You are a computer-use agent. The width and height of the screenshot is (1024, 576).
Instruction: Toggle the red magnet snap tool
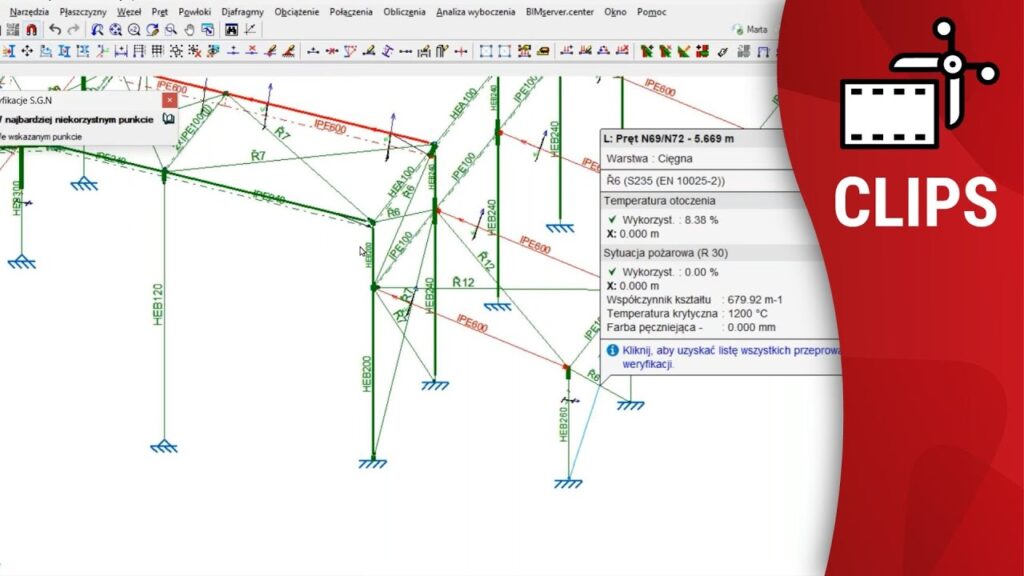pos(31,30)
